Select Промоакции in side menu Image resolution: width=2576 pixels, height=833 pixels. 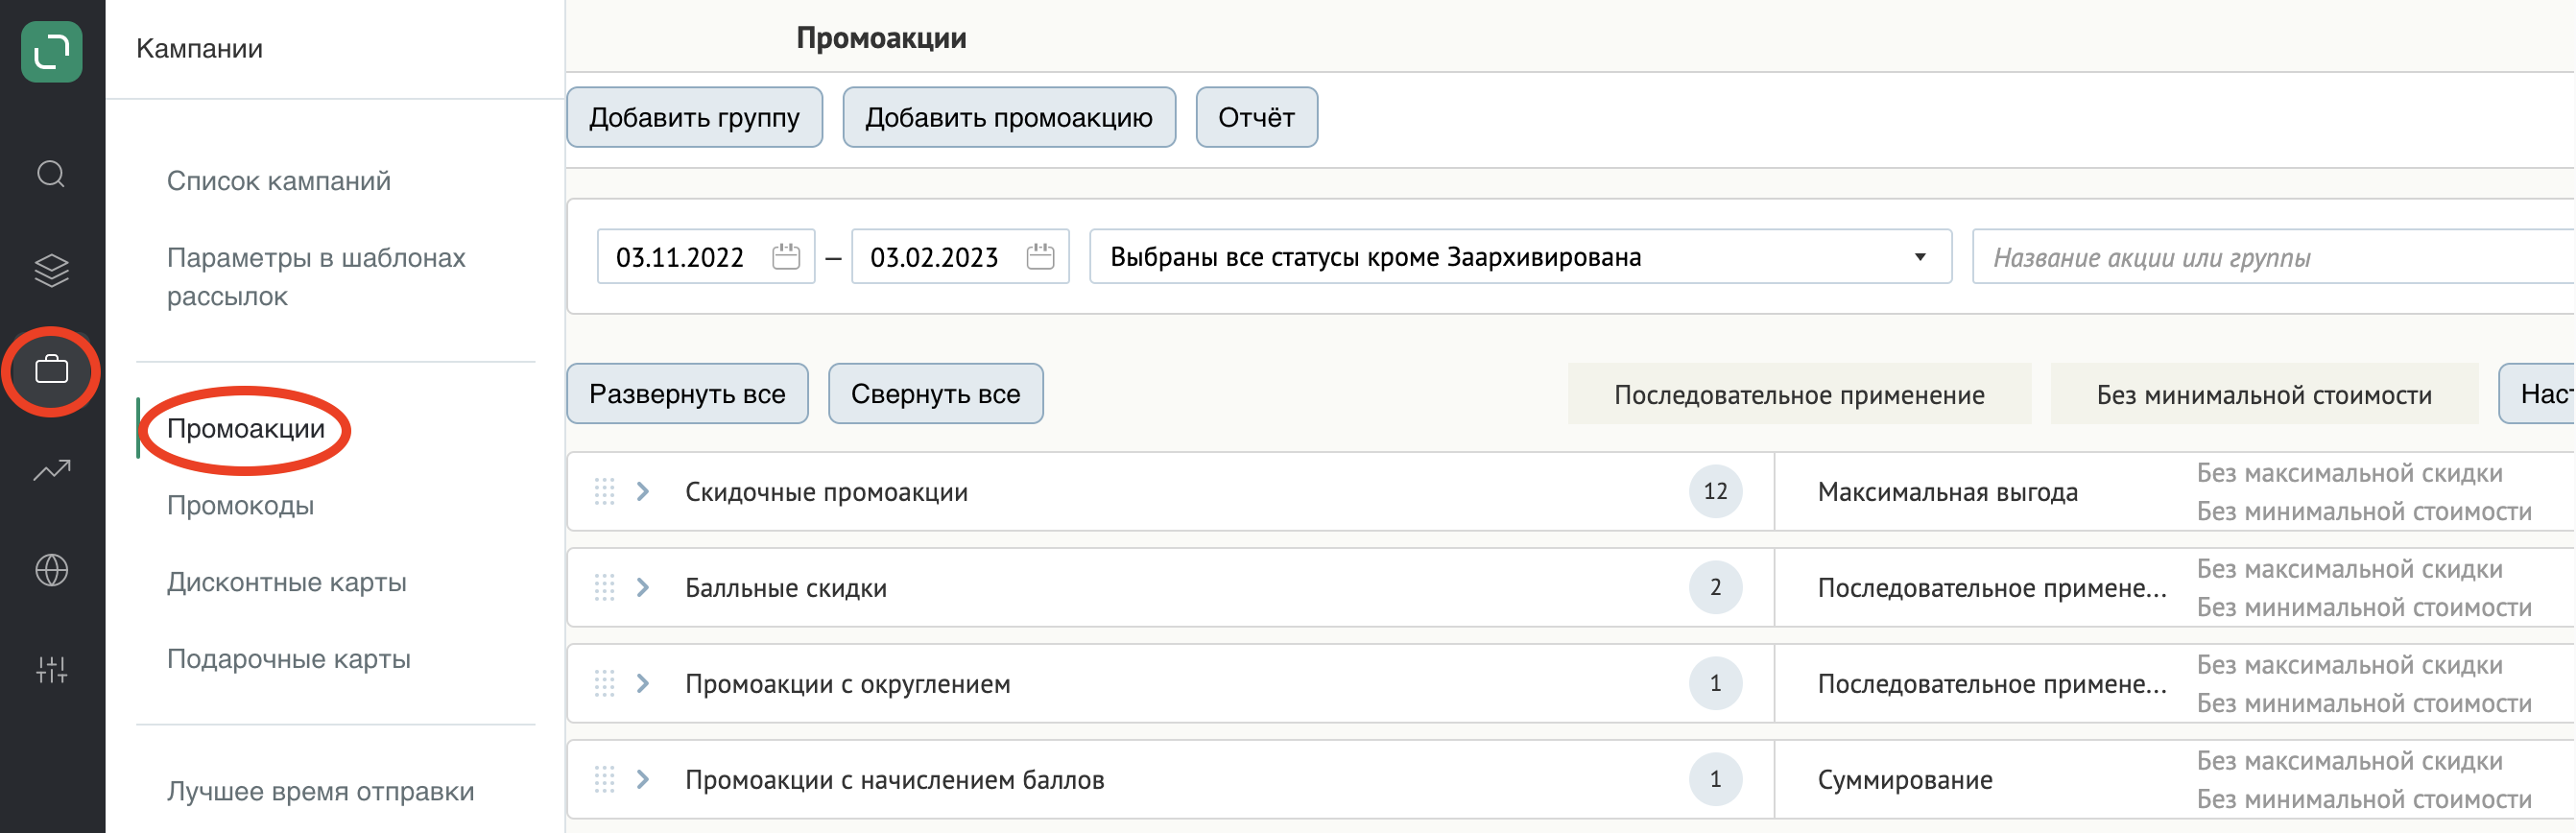pos(246,429)
